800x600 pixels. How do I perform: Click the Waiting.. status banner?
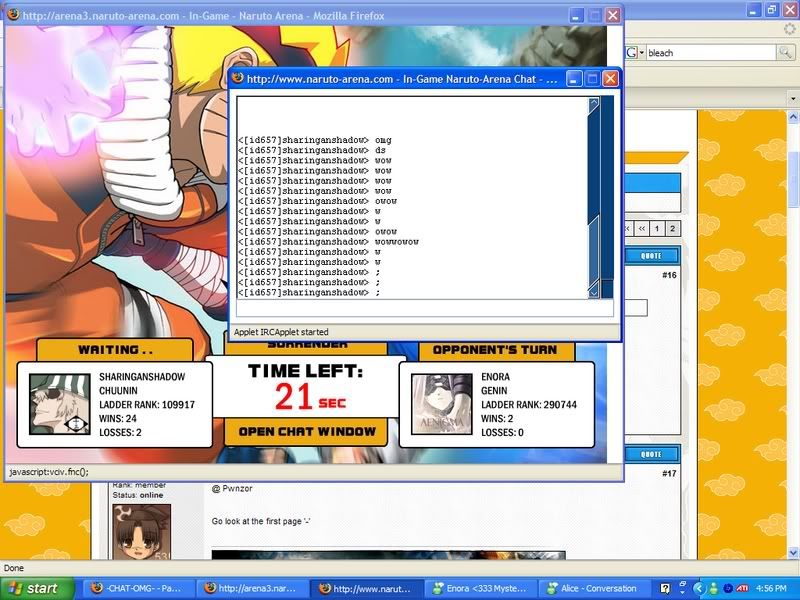pyautogui.click(x=115, y=350)
